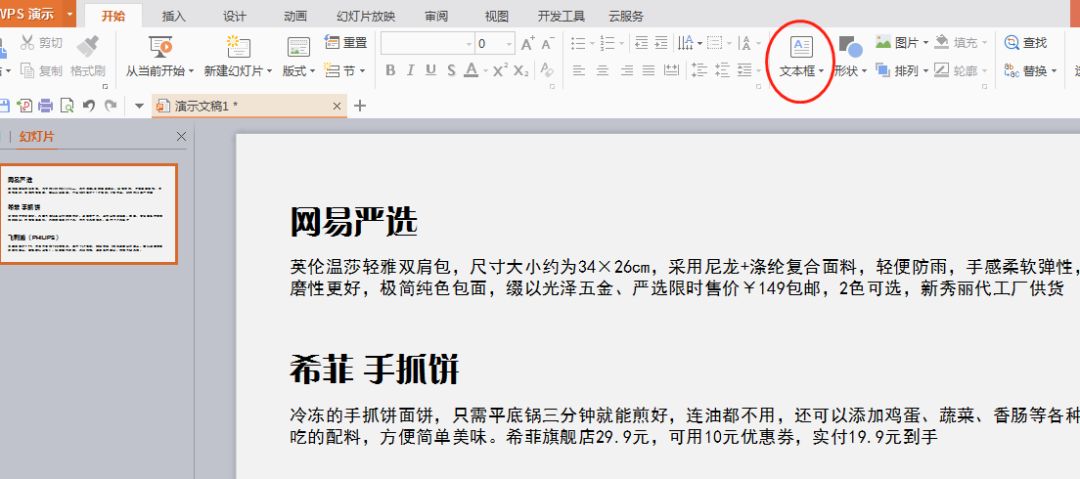Decrease indent level icon
Viewport: 1080px width, 479px height.
(641, 43)
